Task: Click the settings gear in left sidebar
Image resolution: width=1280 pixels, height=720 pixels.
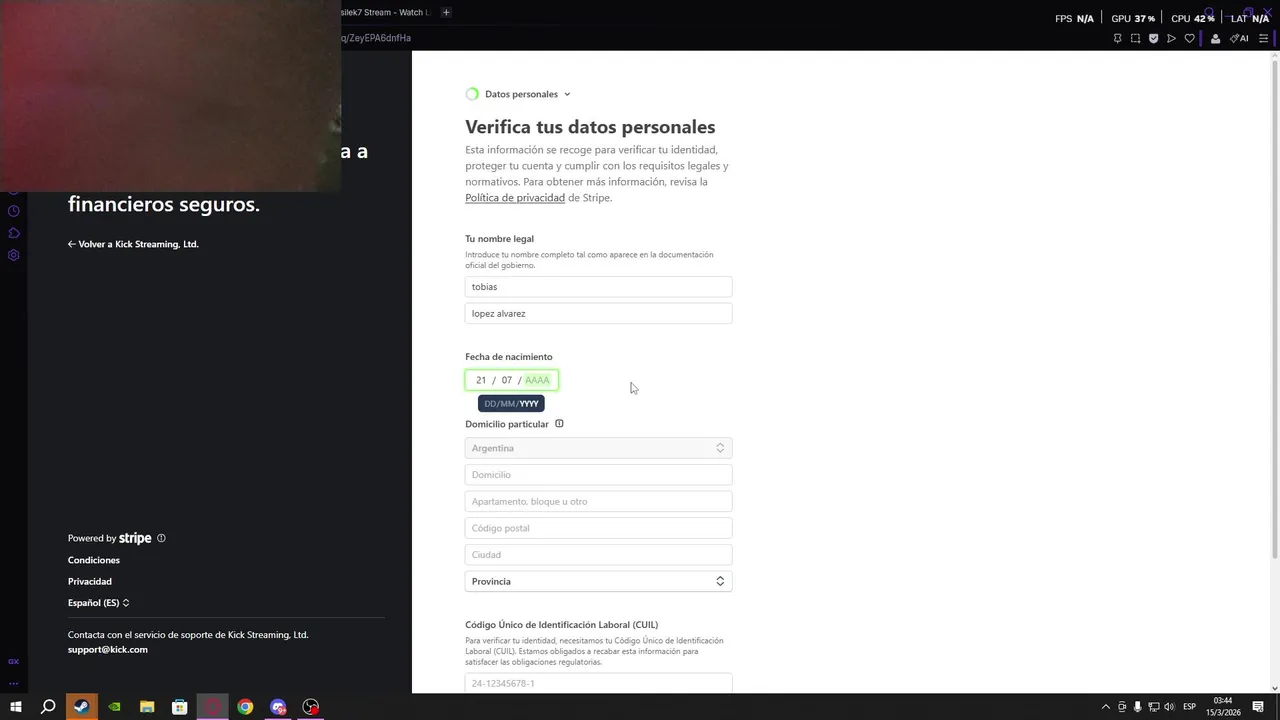Action: click(x=14, y=255)
